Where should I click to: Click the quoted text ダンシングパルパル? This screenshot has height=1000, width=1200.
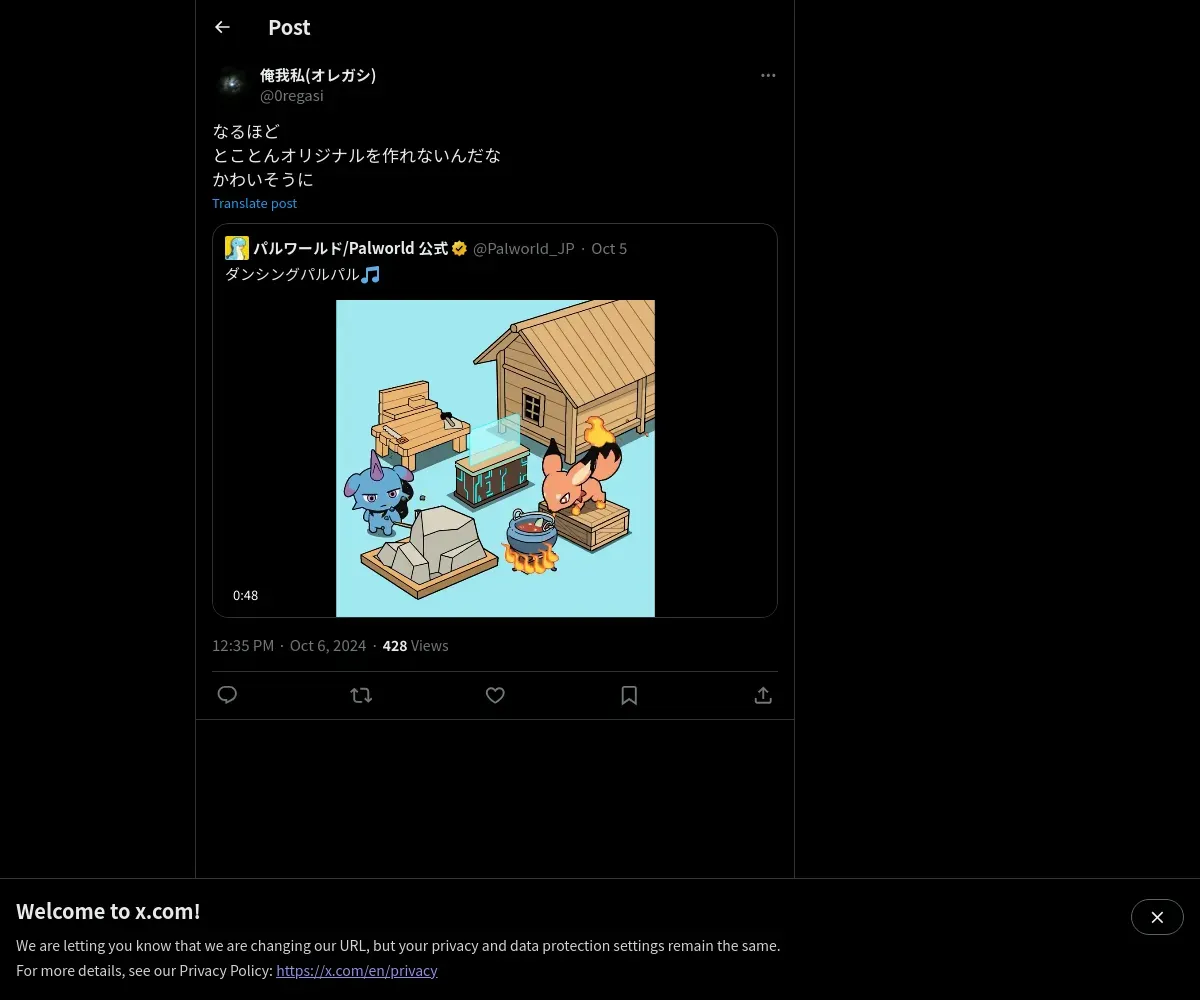[x=292, y=274]
